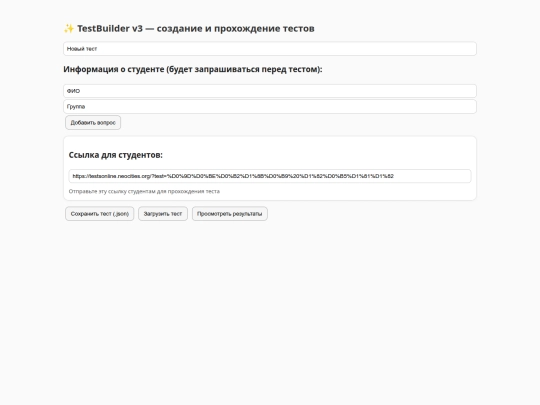Screen dimensions: 540x405
Task: Open the 'Загрузить тест' button
Action: point(163,214)
